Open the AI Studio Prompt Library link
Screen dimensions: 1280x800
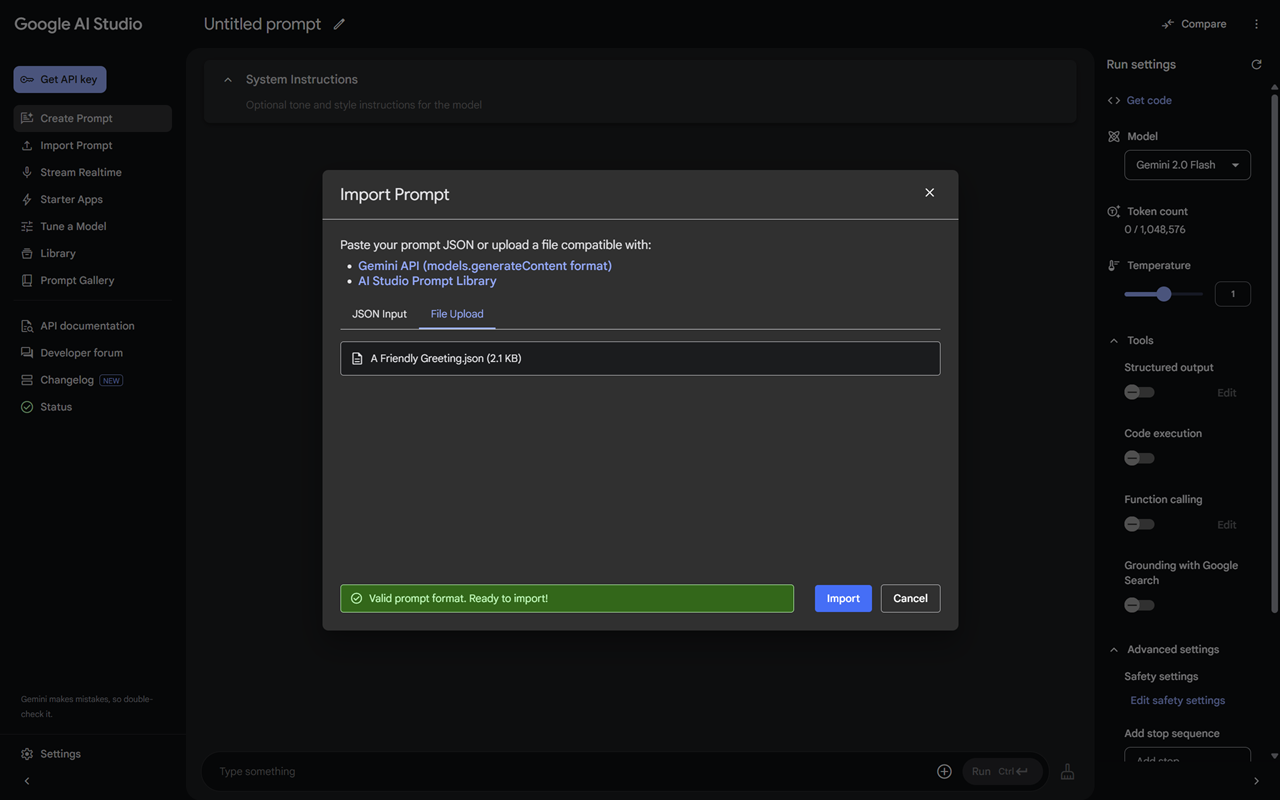click(x=427, y=281)
